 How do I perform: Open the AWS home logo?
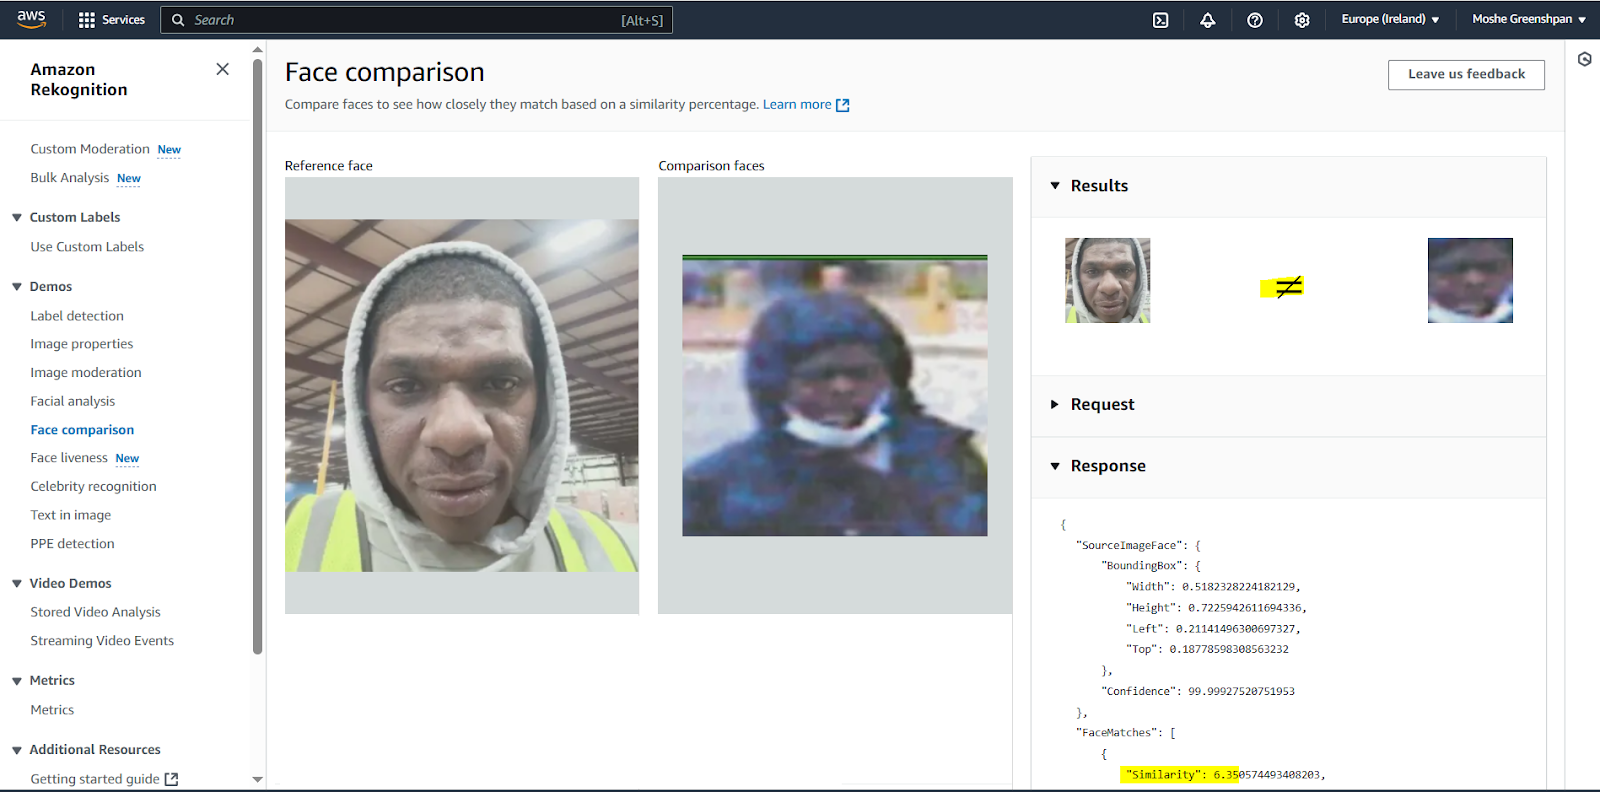(31, 19)
